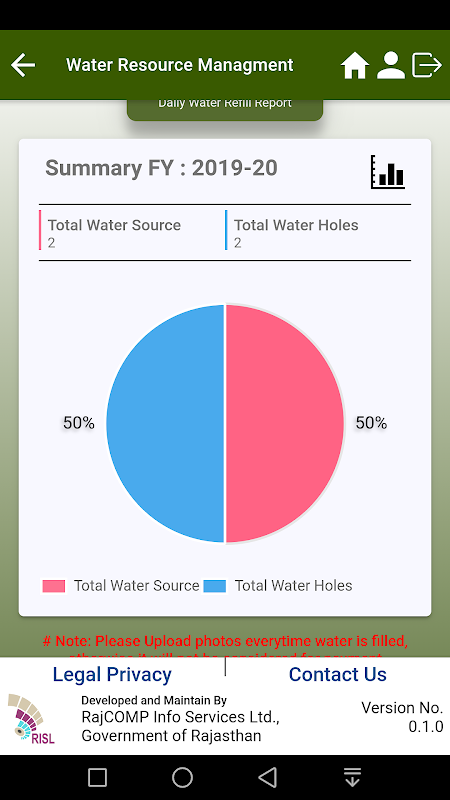Tap Android back triangle button
Screen dimensions: 450x800
pyautogui.click(x=267, y=778)
